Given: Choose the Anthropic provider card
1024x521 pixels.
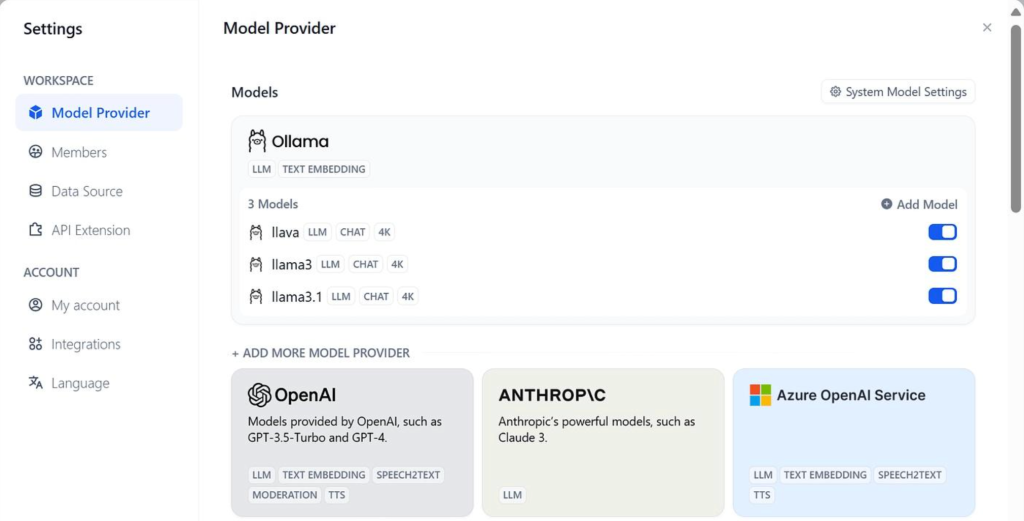Looking at the screenshot, I should pyautogui.click(x=603, y=442).
